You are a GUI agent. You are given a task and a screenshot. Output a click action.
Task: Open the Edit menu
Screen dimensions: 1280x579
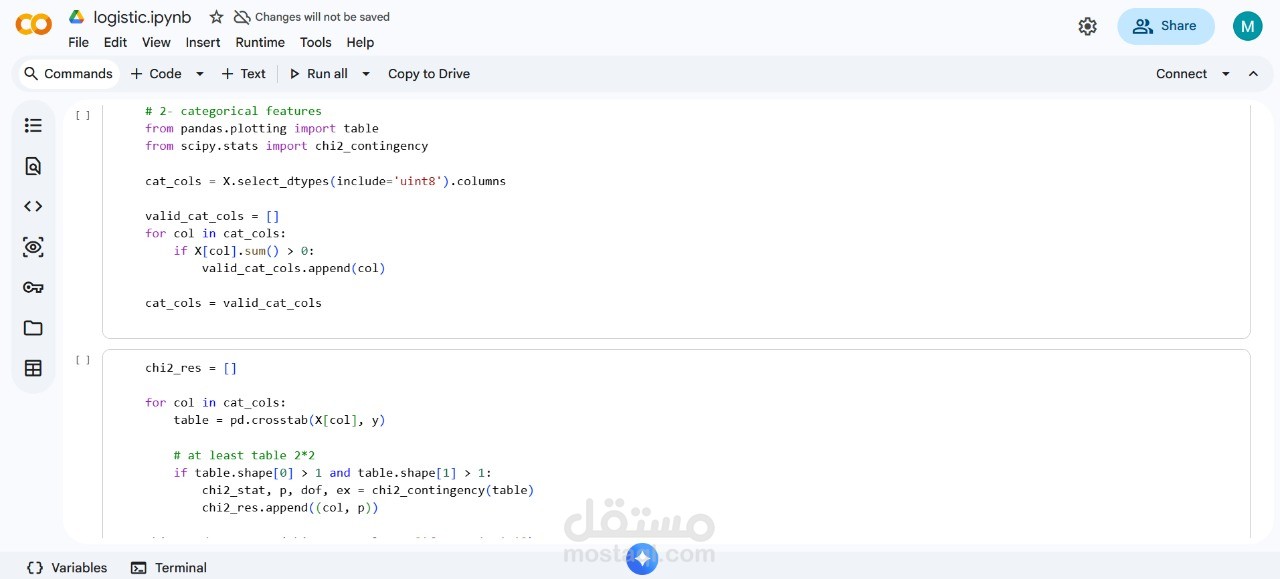(116, 43)
